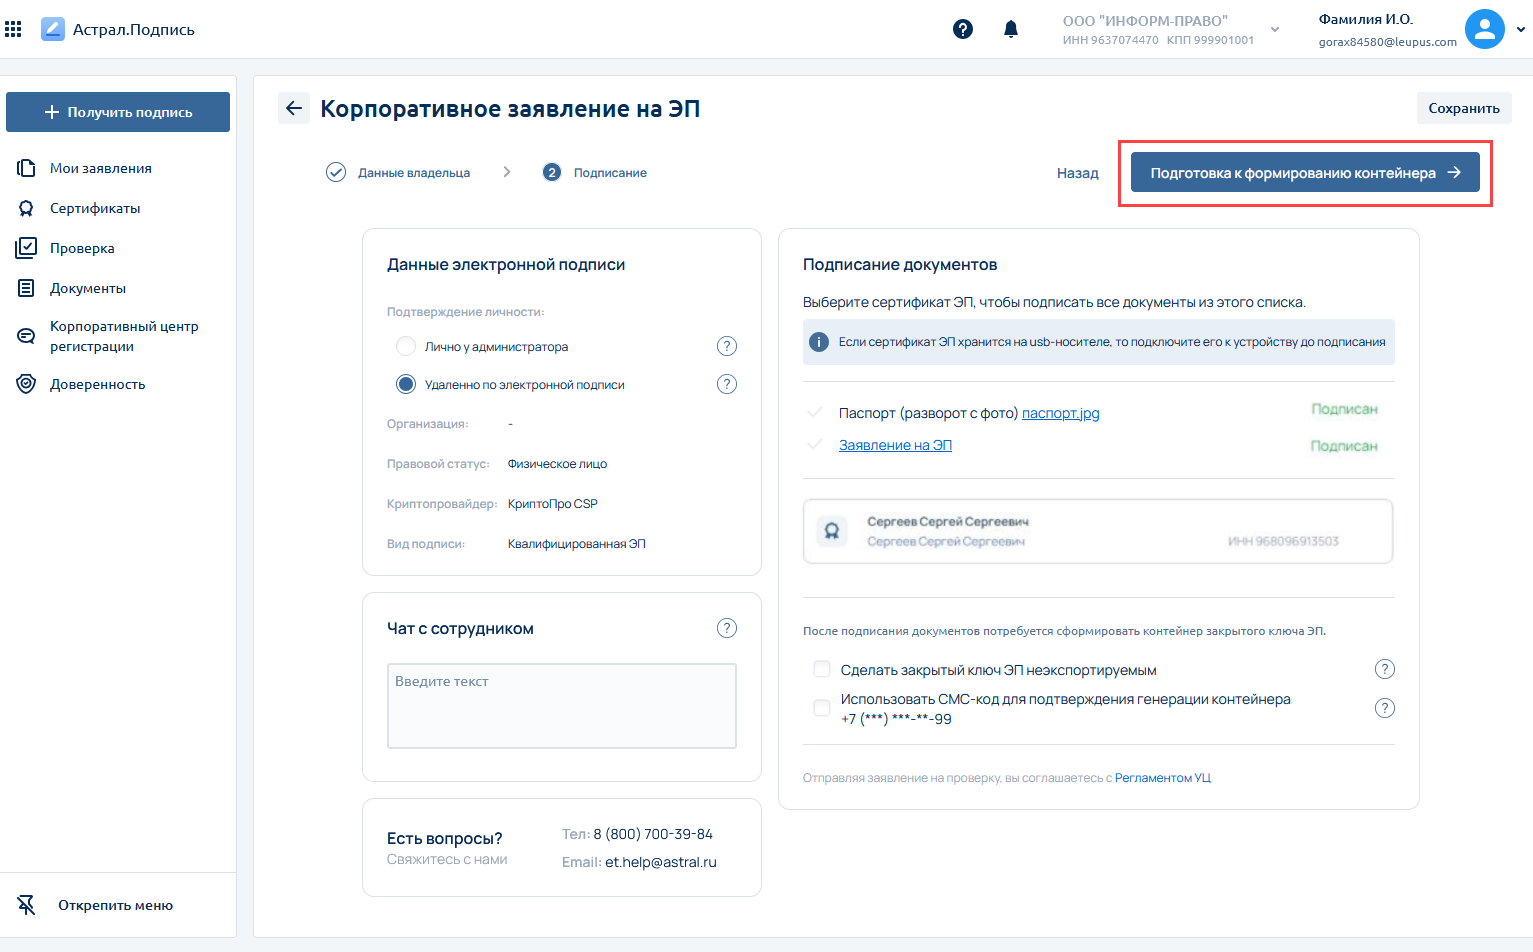Click the Доверенность shield icon
The image size is (1533, 952).
coord(26,384)
